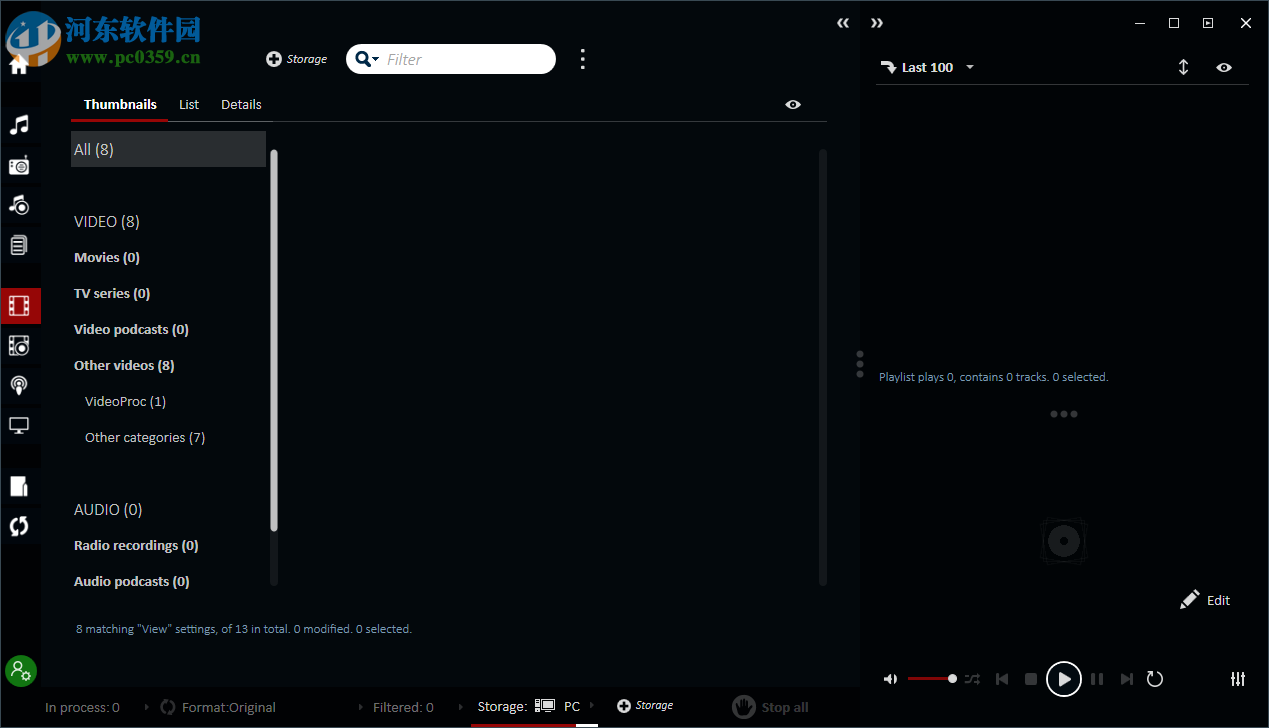The height and width of the screenshot is (728, 1269).
Task: Adjust the red volume slider
Action: [932, 679]
